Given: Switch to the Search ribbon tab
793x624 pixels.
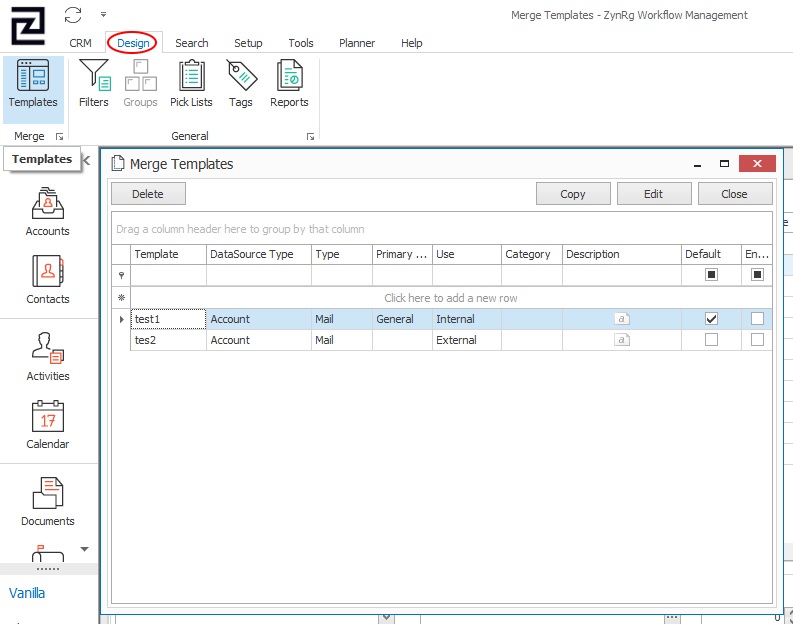Looking at the screenshot, I should coord(192,43).
